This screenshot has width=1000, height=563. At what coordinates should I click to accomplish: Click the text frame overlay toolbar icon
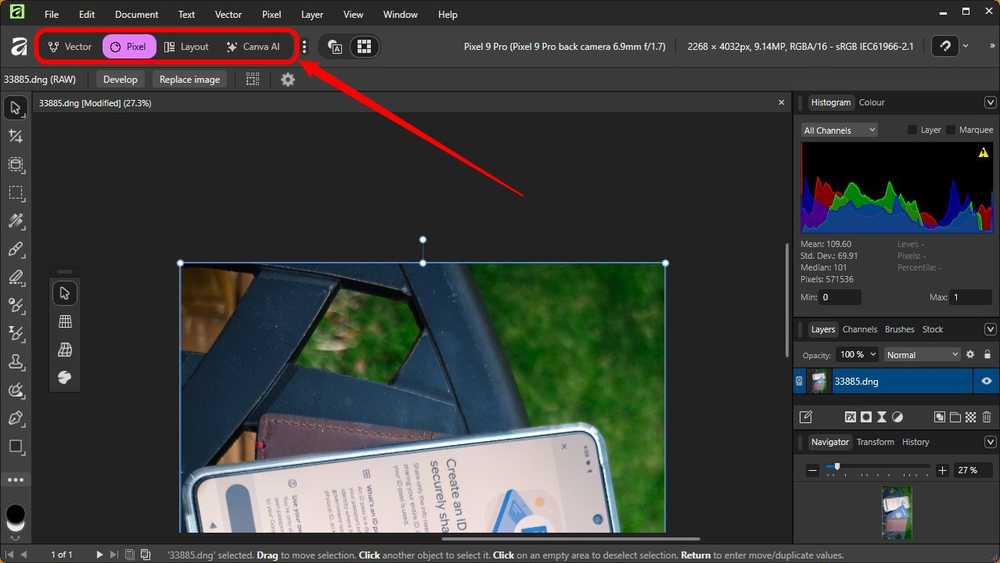[335, 47]
